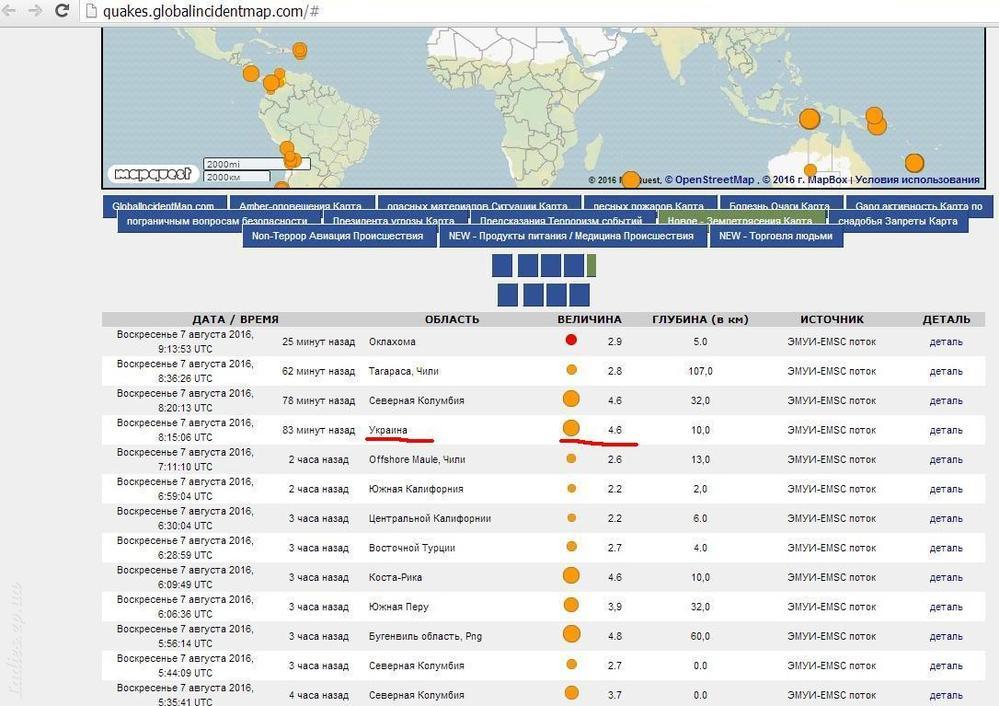
Task: Click the orange quake marker south of Africa
Action: [630, 180]
